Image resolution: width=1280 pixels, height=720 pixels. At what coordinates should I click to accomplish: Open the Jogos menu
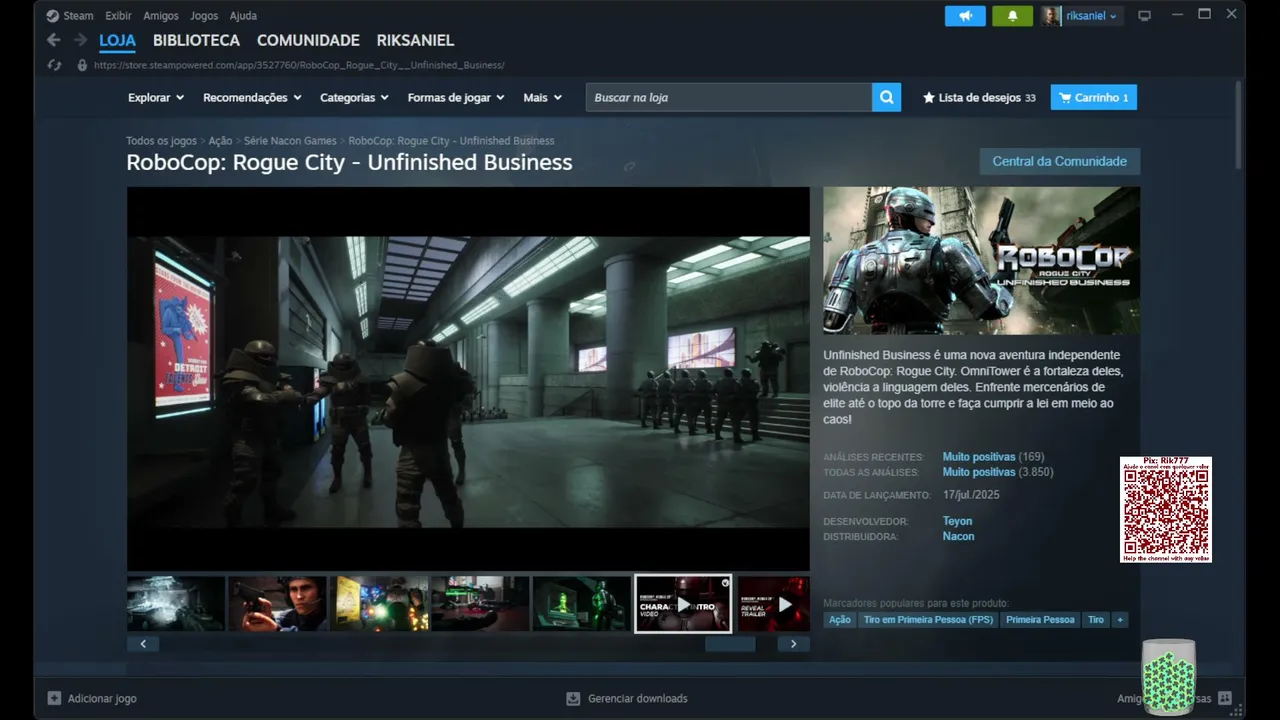point(204,16)
